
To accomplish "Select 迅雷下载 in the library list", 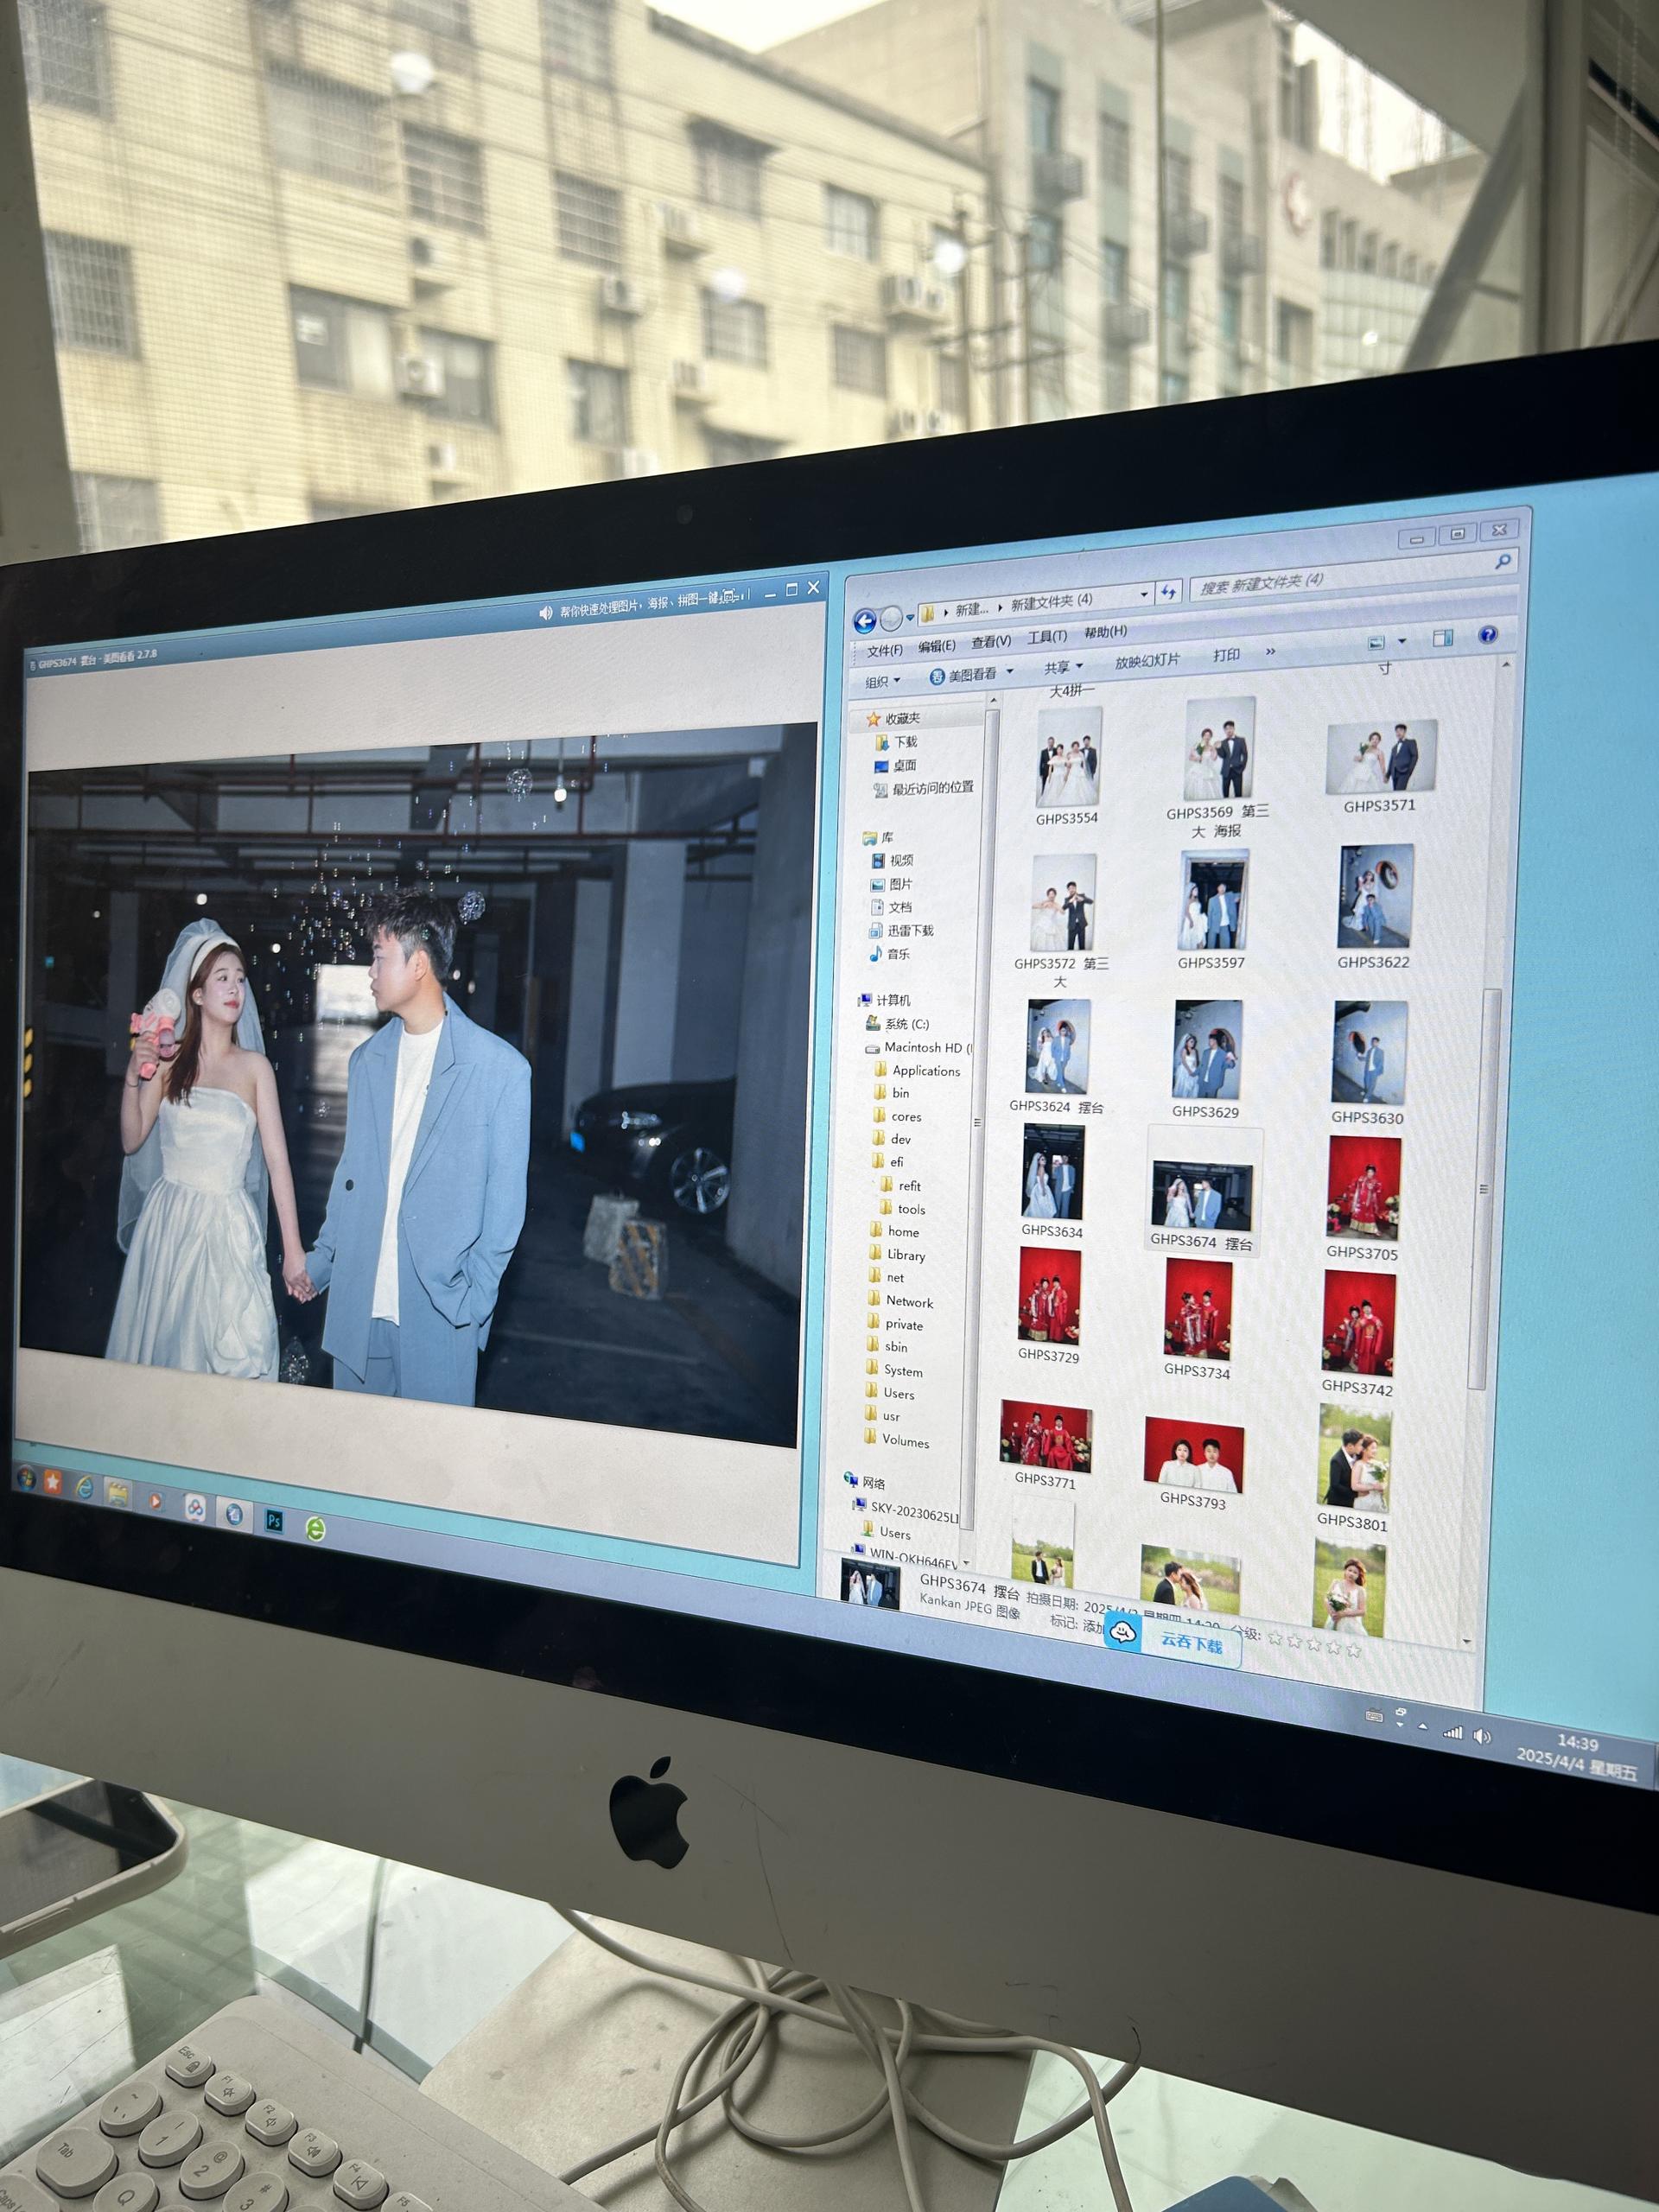I will pyautogui.click(x=901, y=930).
